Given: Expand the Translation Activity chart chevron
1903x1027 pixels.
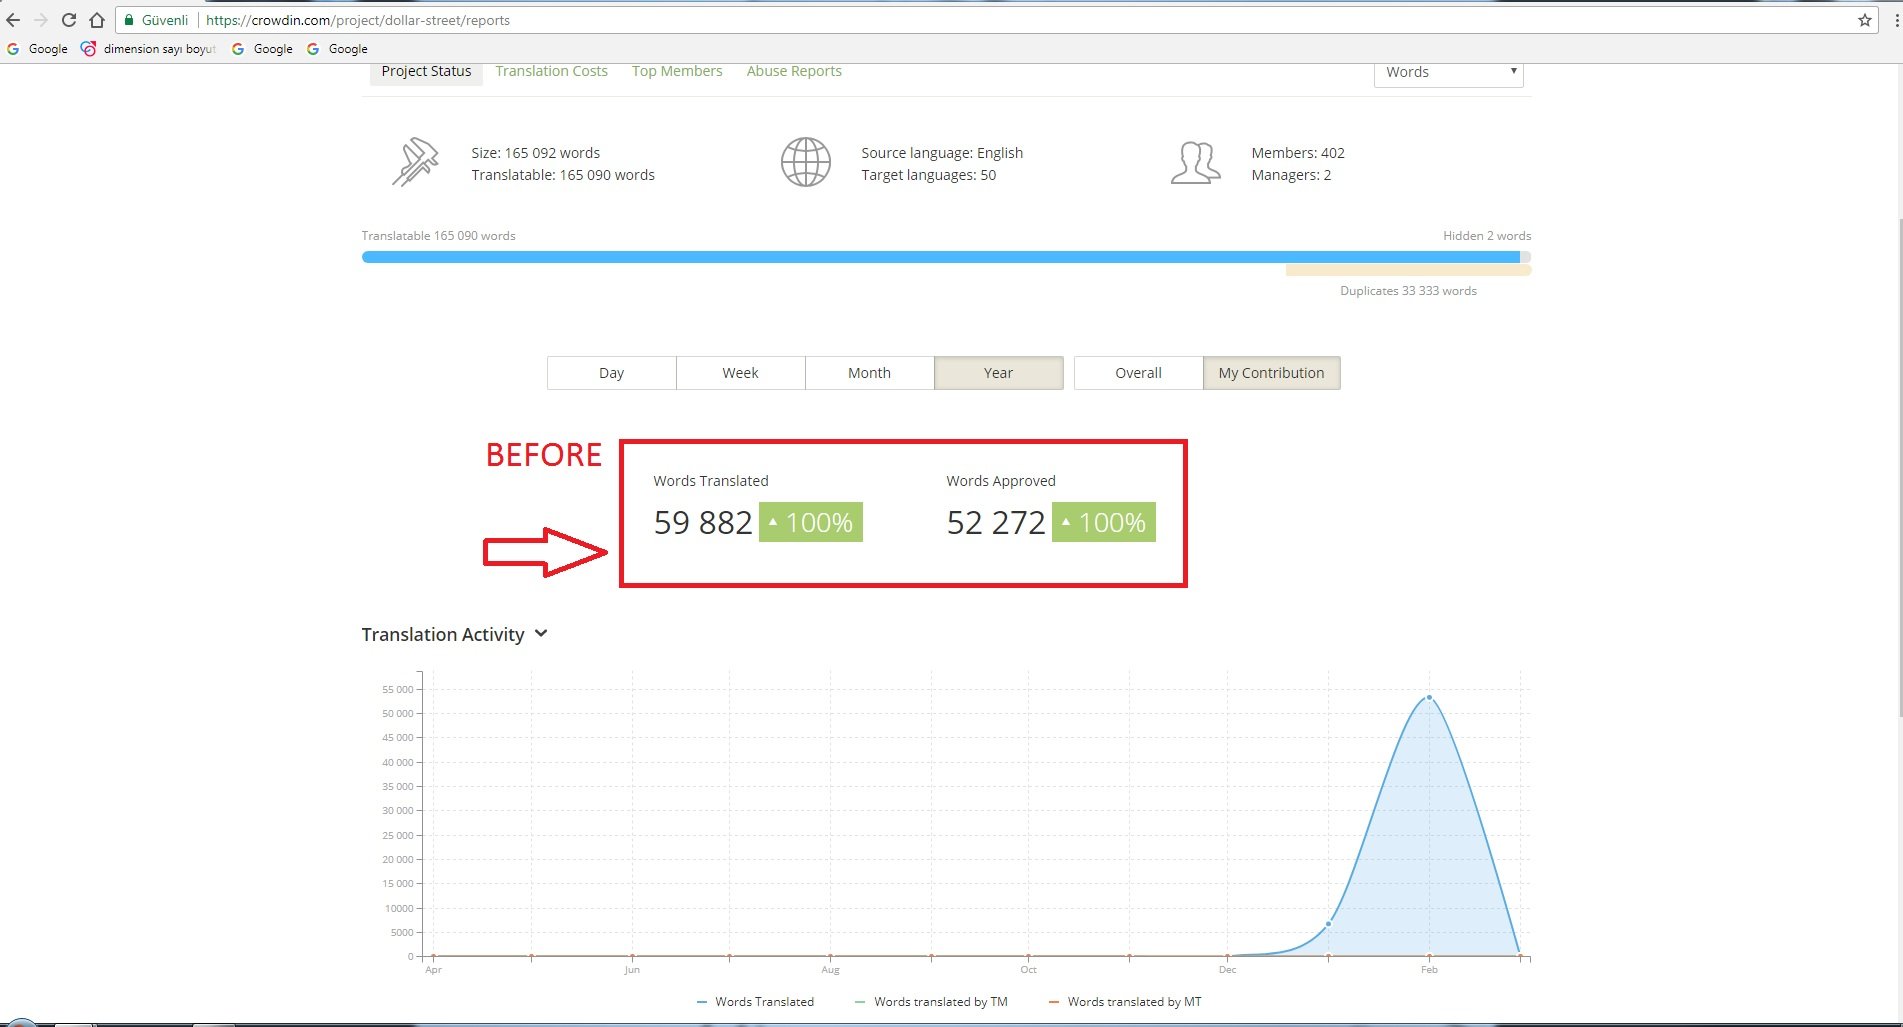Looking at the screenshot, I should 541,634.
